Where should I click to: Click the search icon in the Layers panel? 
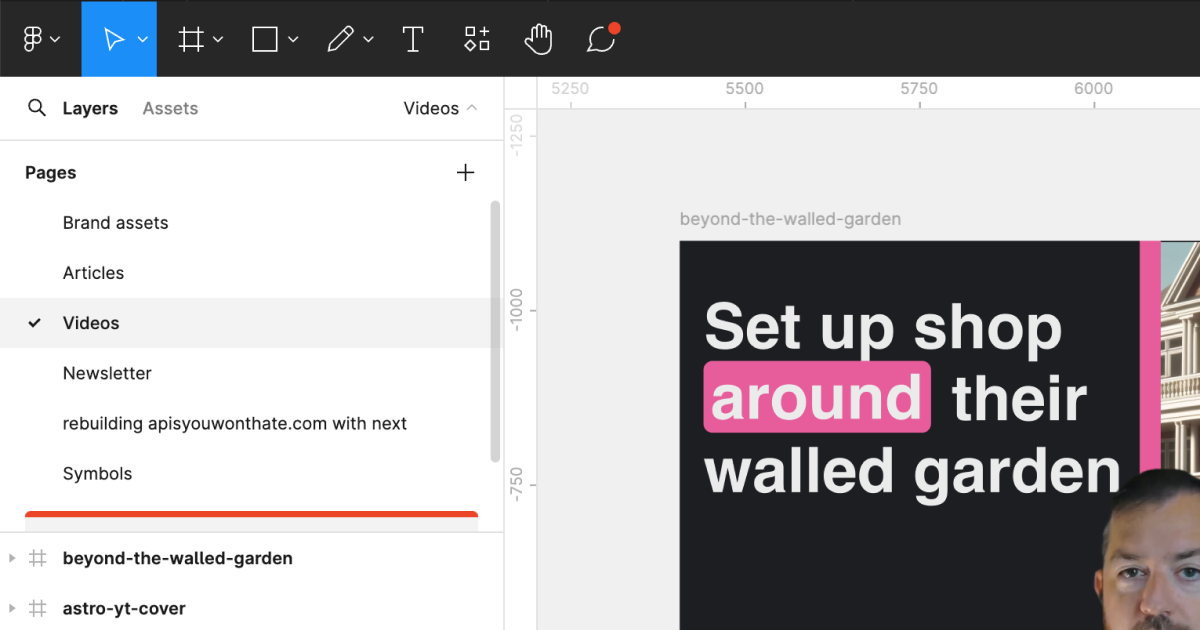coord(36,108)
